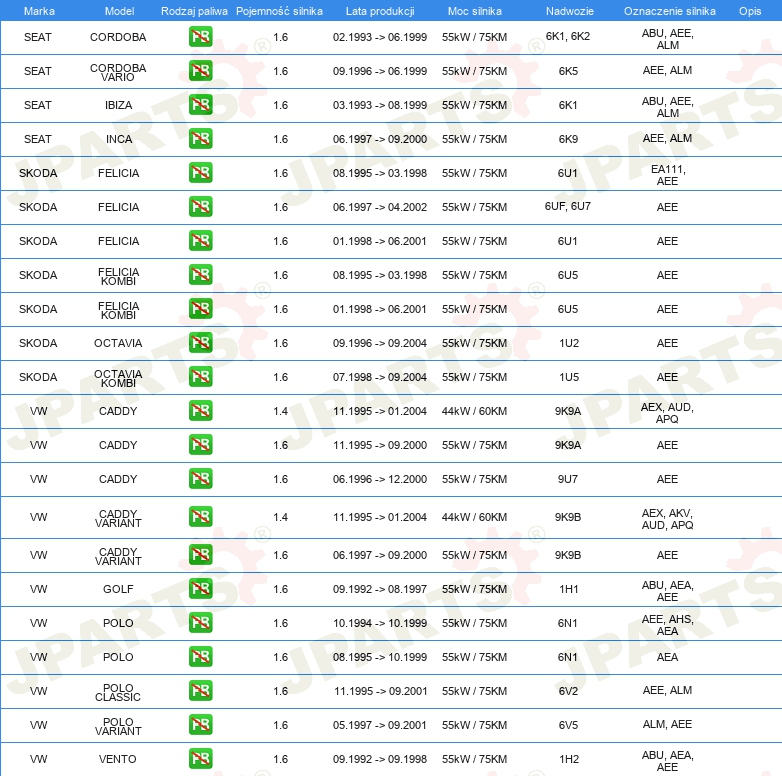Click fuel icon in POLO row dated 08.1995
The image size is (782, 776).
coord(200,656)
